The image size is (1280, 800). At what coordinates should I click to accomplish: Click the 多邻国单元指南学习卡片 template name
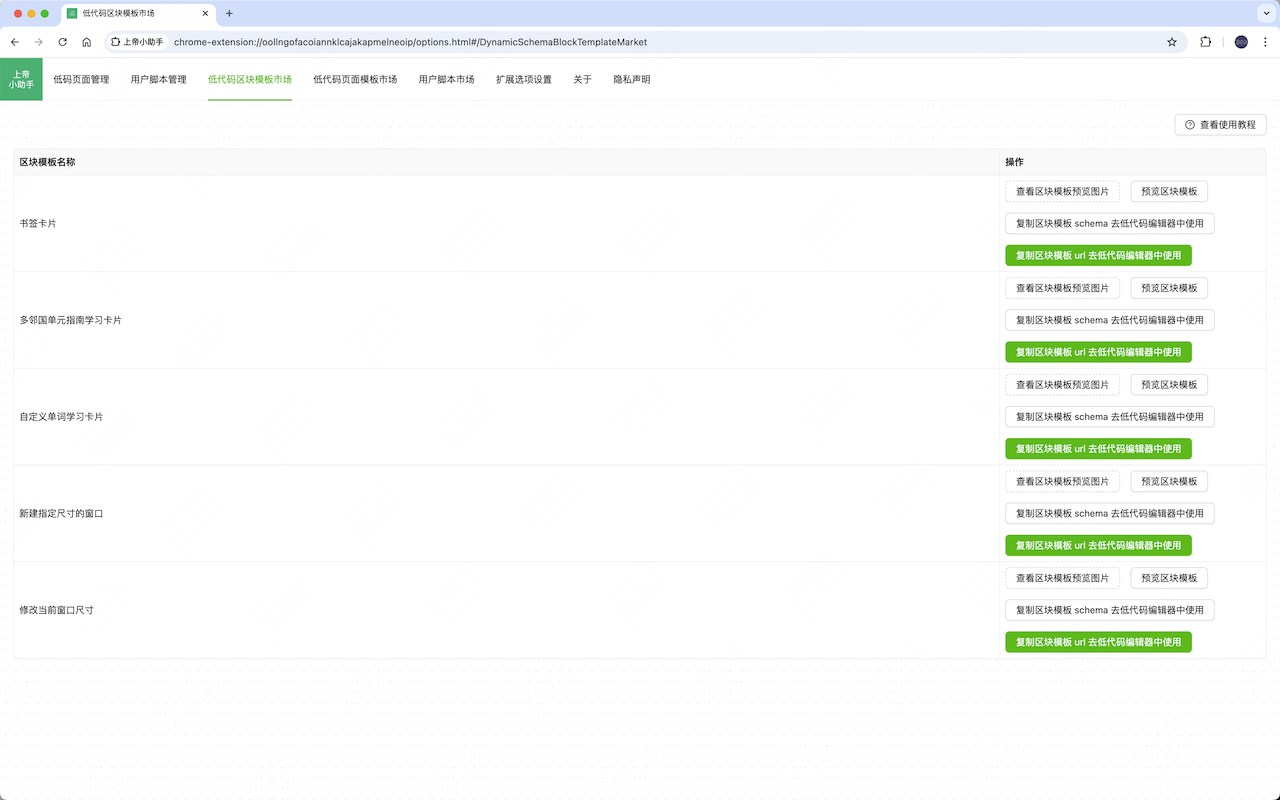point(71,320)
